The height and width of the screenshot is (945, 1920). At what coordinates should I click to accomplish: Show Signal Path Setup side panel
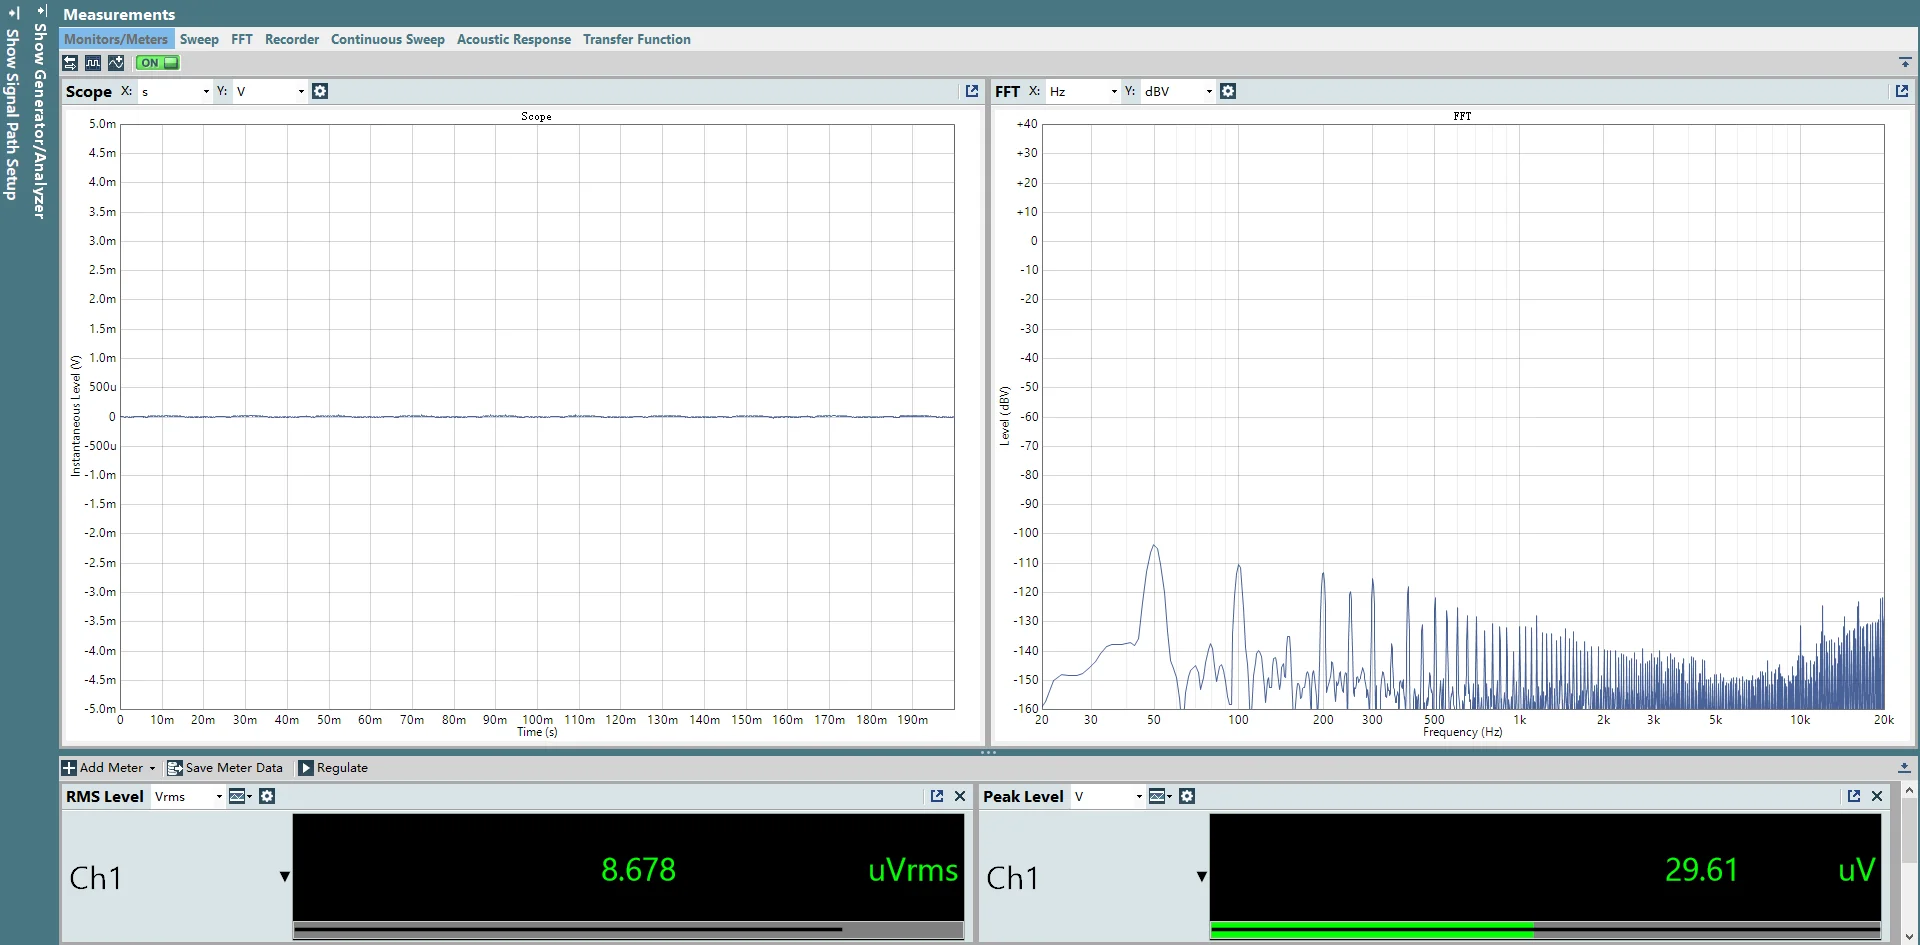(13, 105)
